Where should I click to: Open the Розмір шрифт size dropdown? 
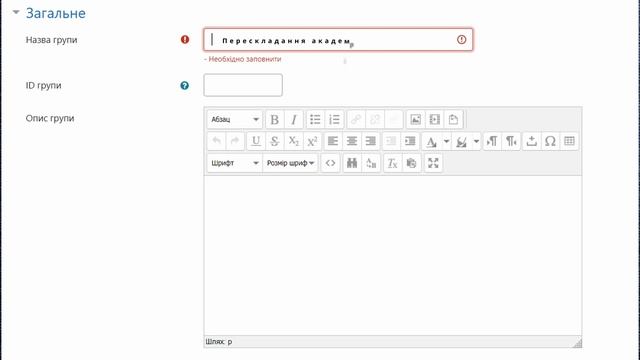[x=290, y=163]
